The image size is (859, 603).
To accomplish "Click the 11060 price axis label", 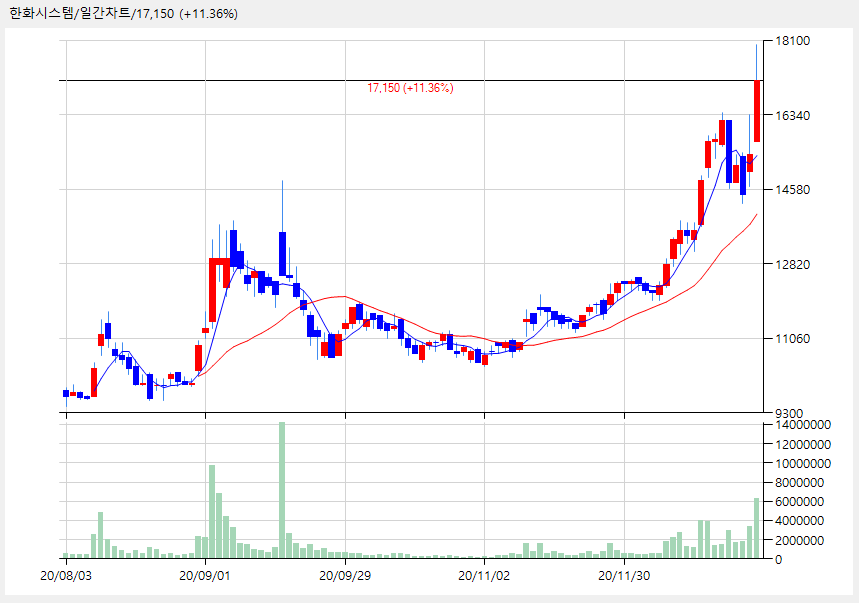I will point(793,339).
